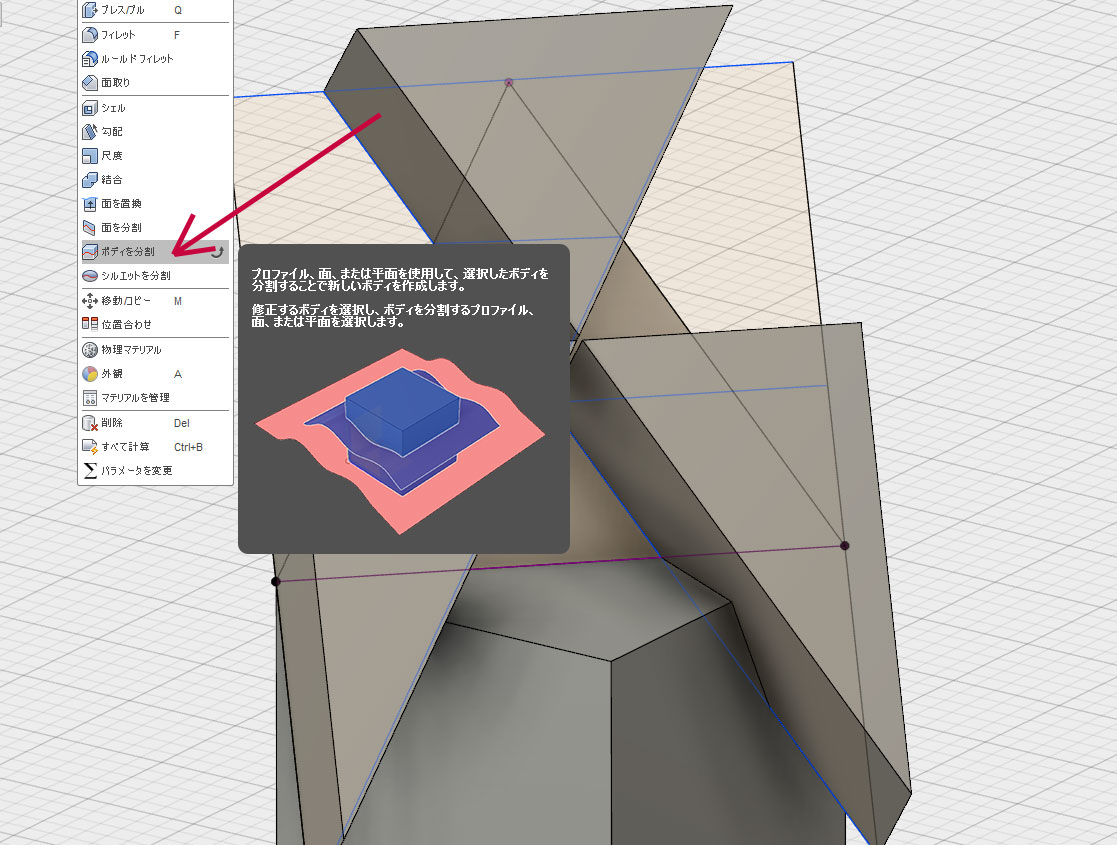Select the 面を分割 menu entry
The width and height of the screenshot is (1117, 845).
click(x=121, y=228)
